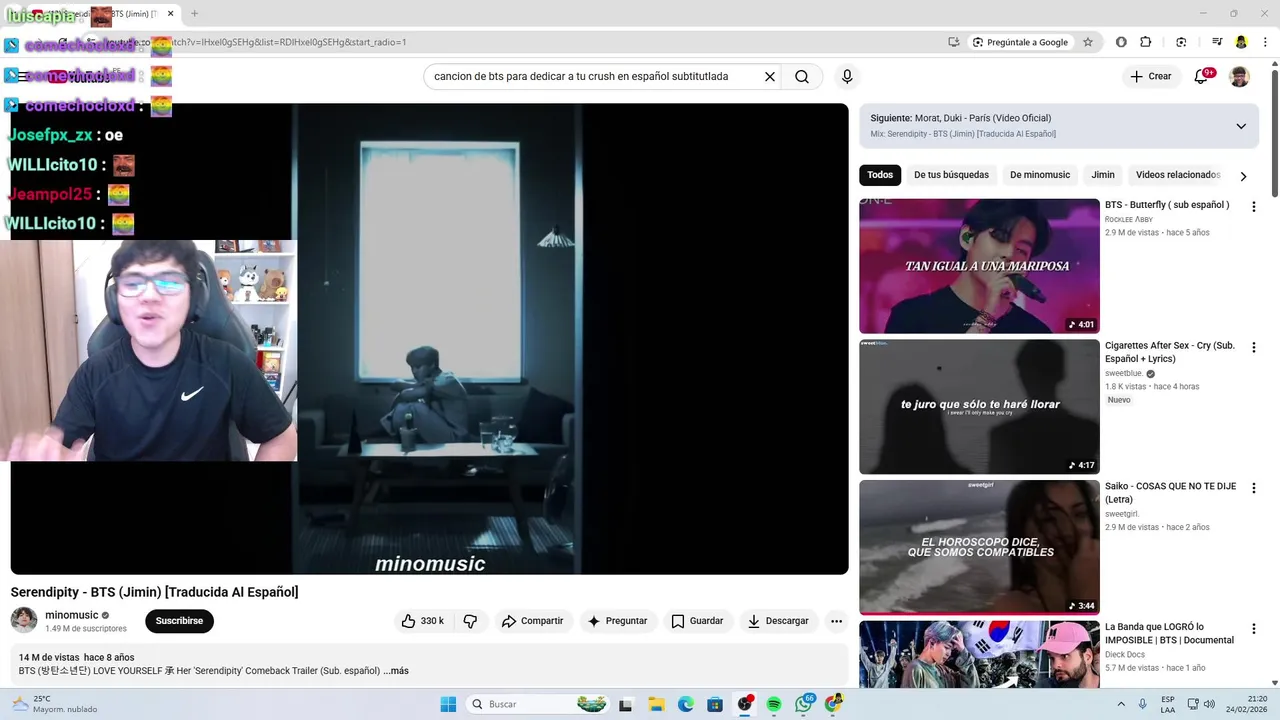Click the Suscribirse button

(x=179, y=621)
